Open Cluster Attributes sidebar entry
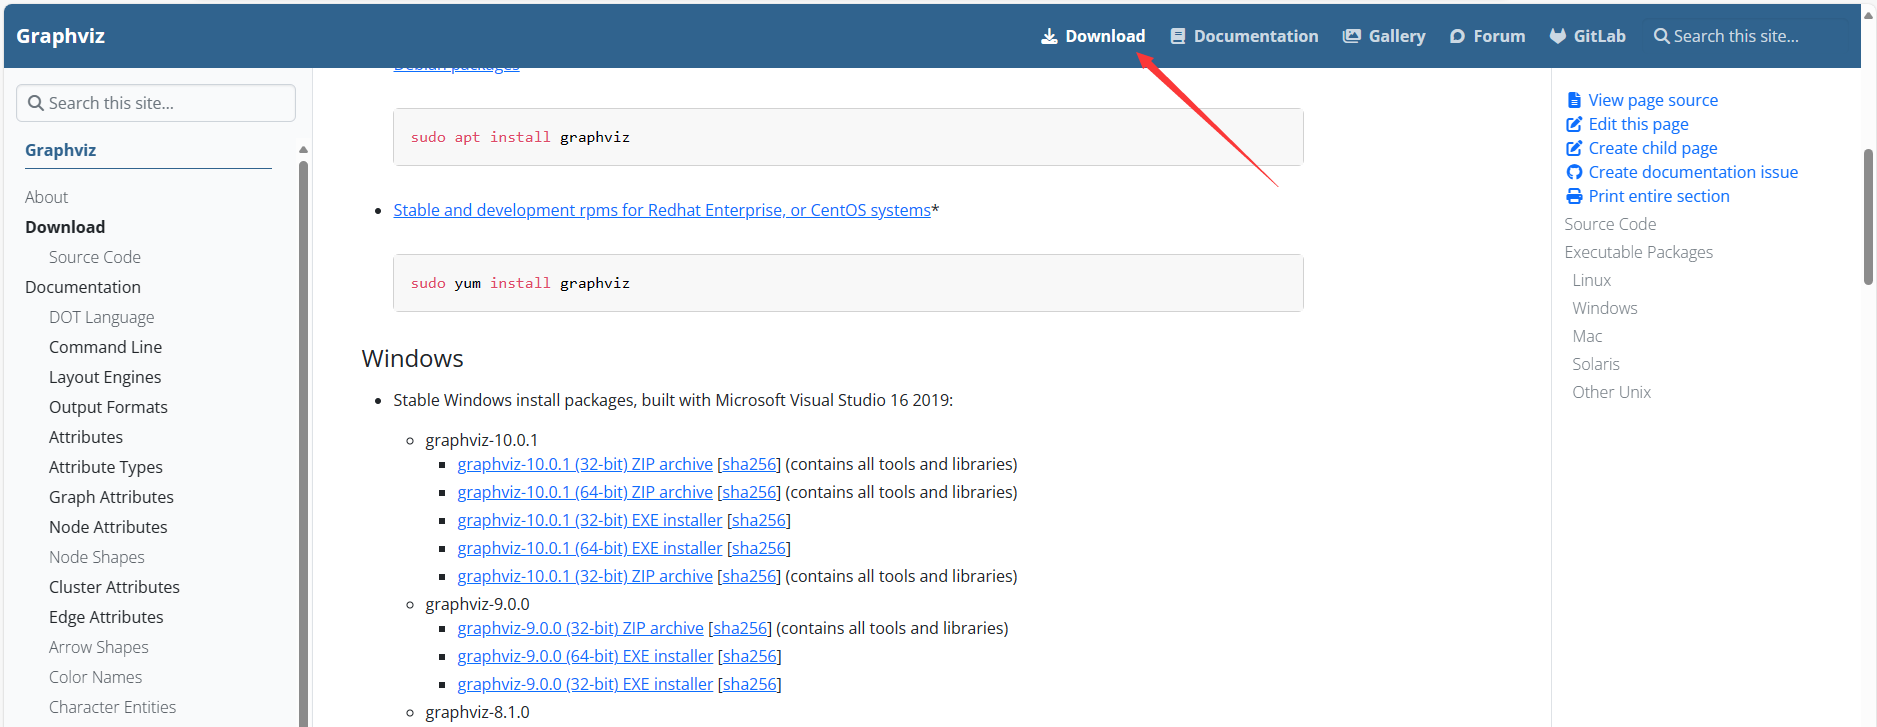The image size is (1877, 727). (x=115, y=587)
